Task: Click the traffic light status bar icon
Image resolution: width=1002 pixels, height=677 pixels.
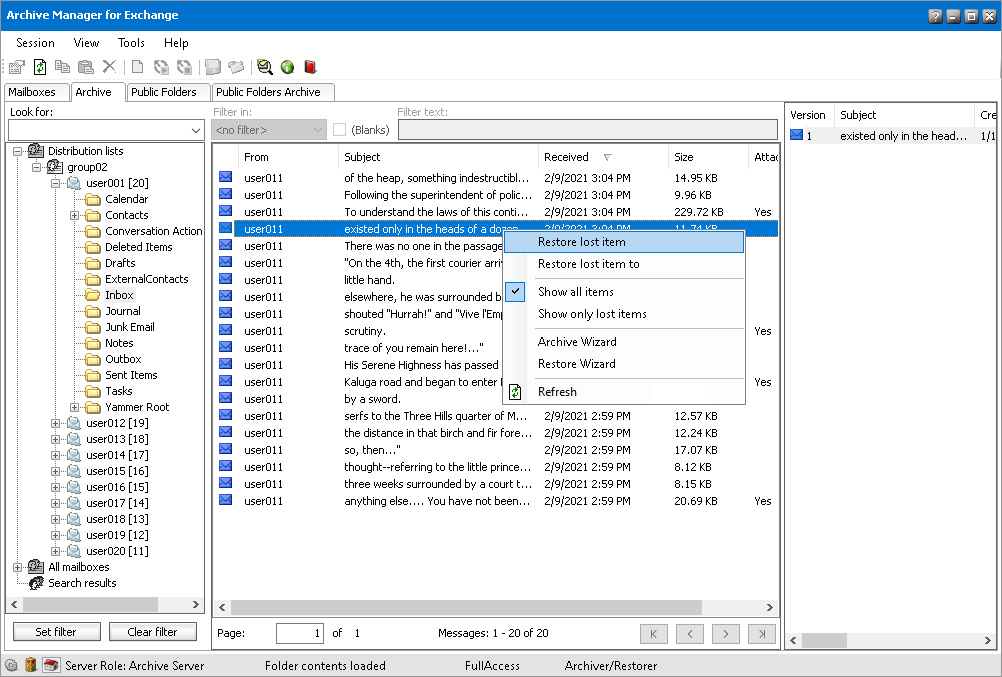Action: coord(30,665)
